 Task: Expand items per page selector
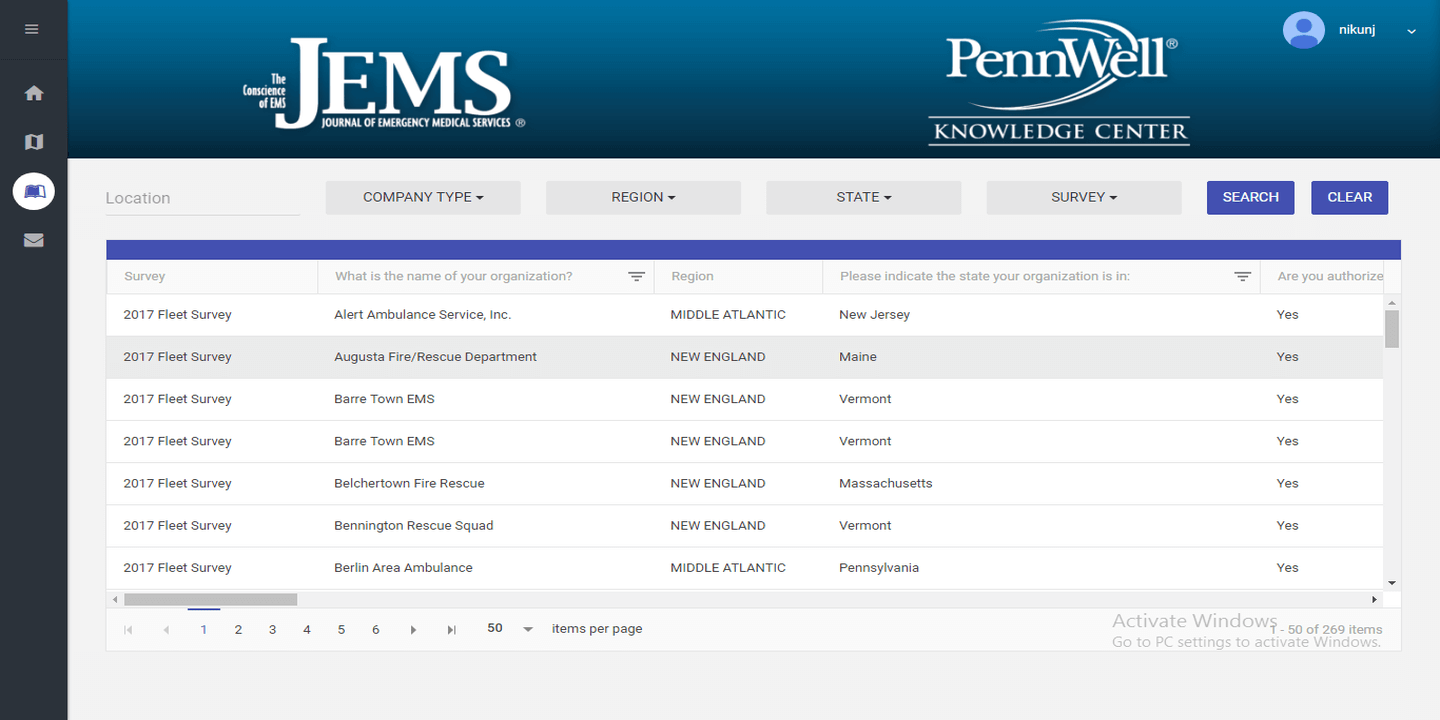pyautogui.click(x=528, y=629)
